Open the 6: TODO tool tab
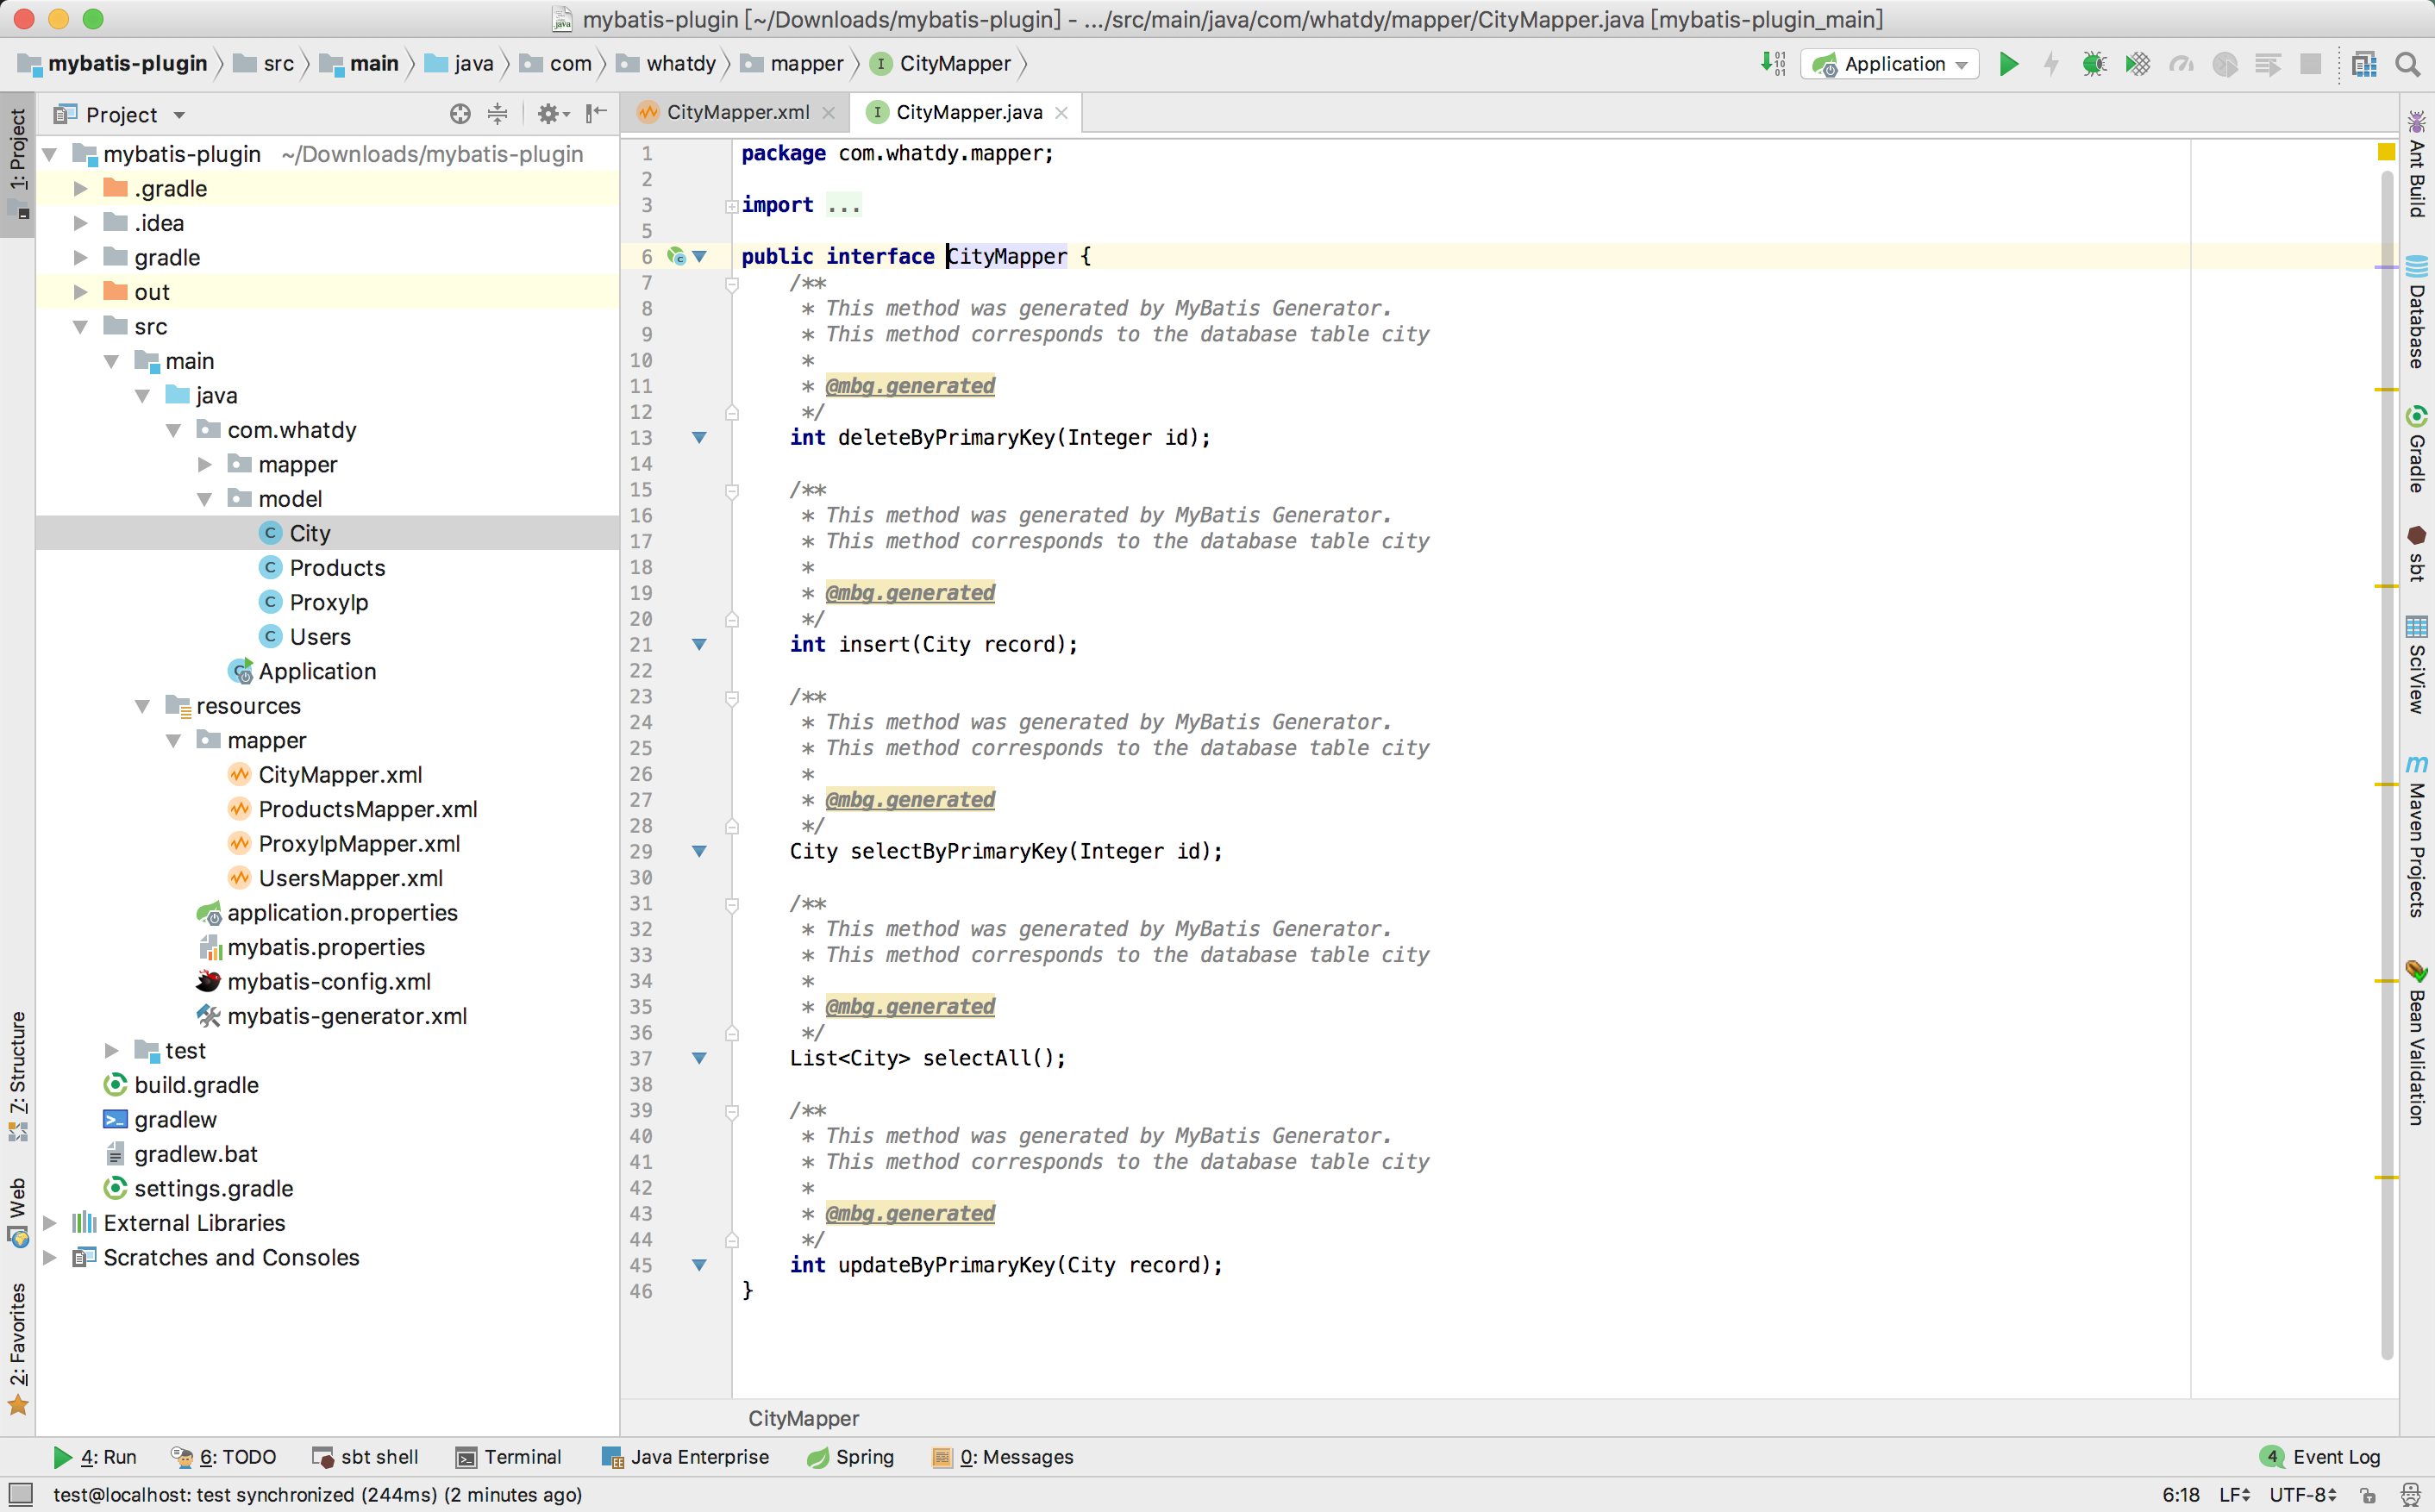The height and width of the screenshot is (1512, 2435). 224,1457
